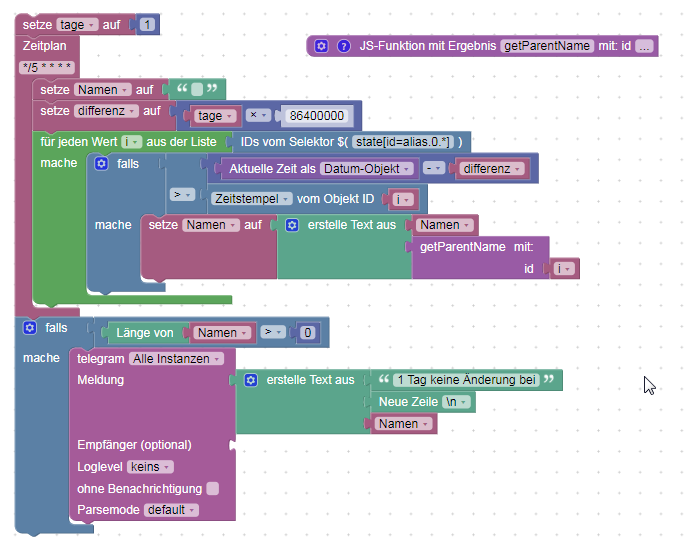Open 'differenz' dropdown in the subtraction block
695x537 pixels.
coord(492,169)
